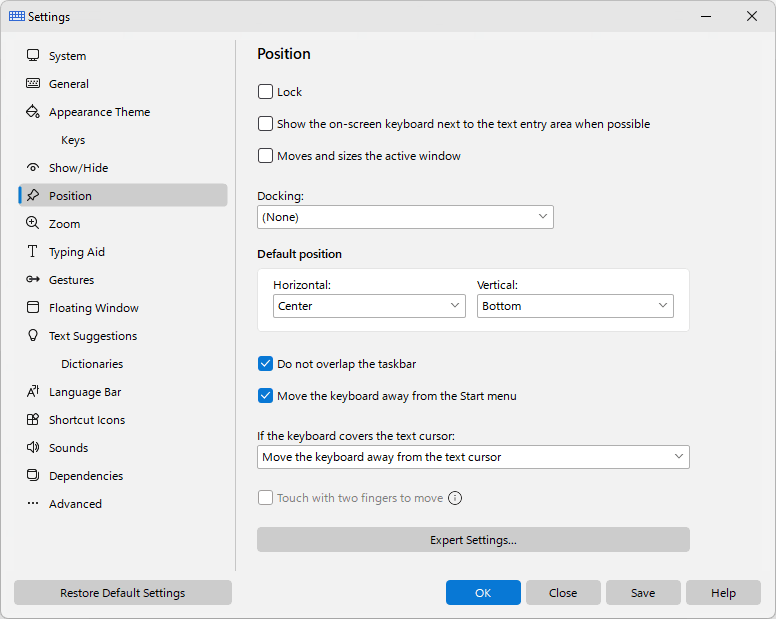Click the Typing Aid T icon
The width and height of the screenshot is (776, 619).
pos(33,251)
